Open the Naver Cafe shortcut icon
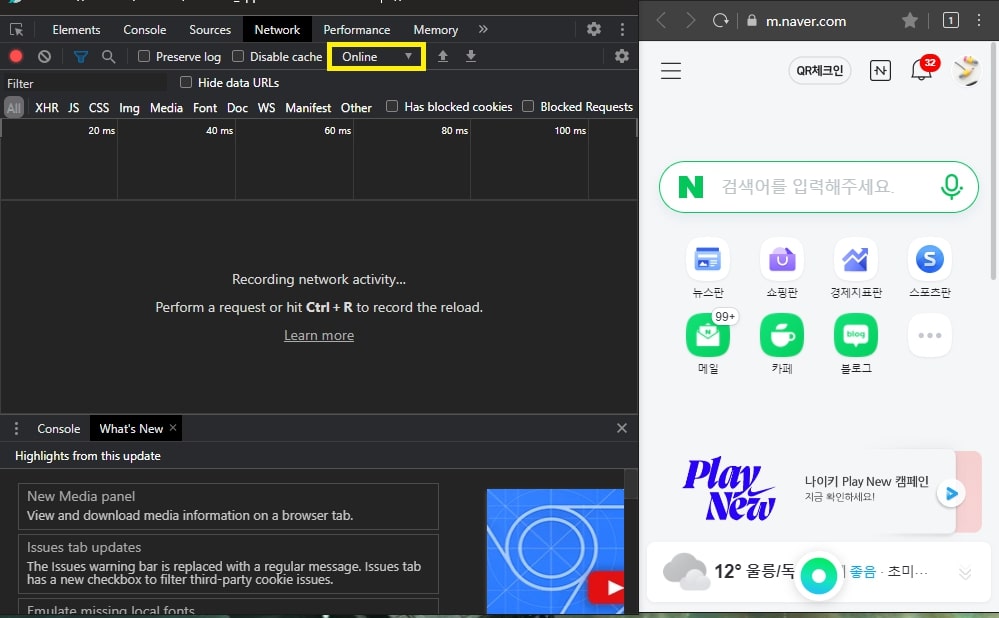This screenshot has height=618, width=999. click(x=781, y=336)
